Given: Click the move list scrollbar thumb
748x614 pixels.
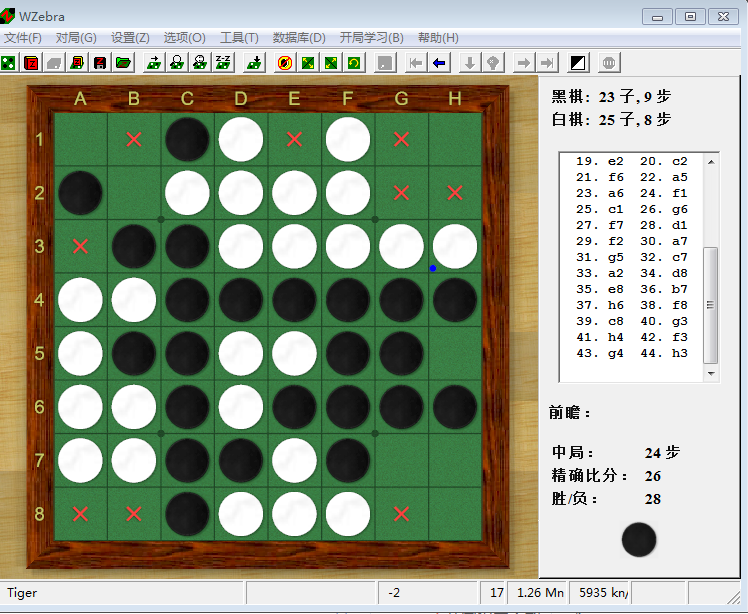Looking at the screenshot, I should click(x=711, y=305).
